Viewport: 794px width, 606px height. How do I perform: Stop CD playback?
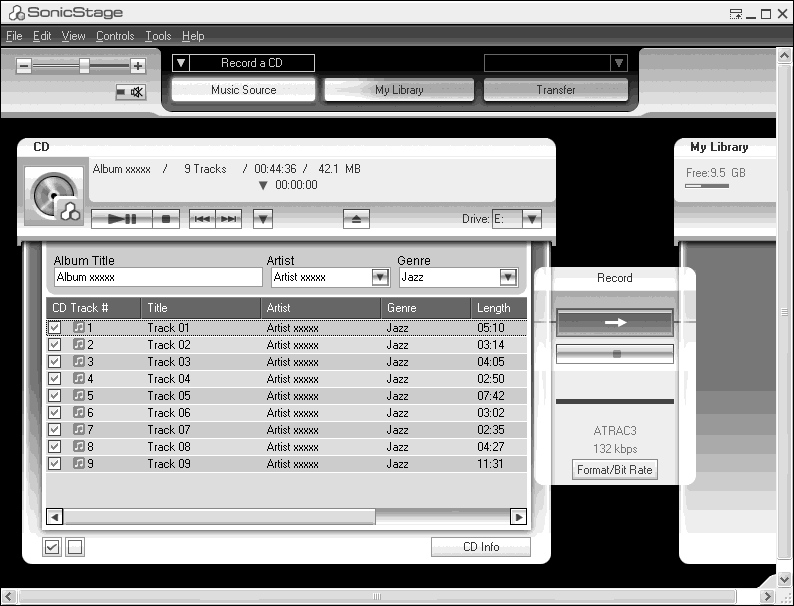pyautogui.click(x=166, y=219)
